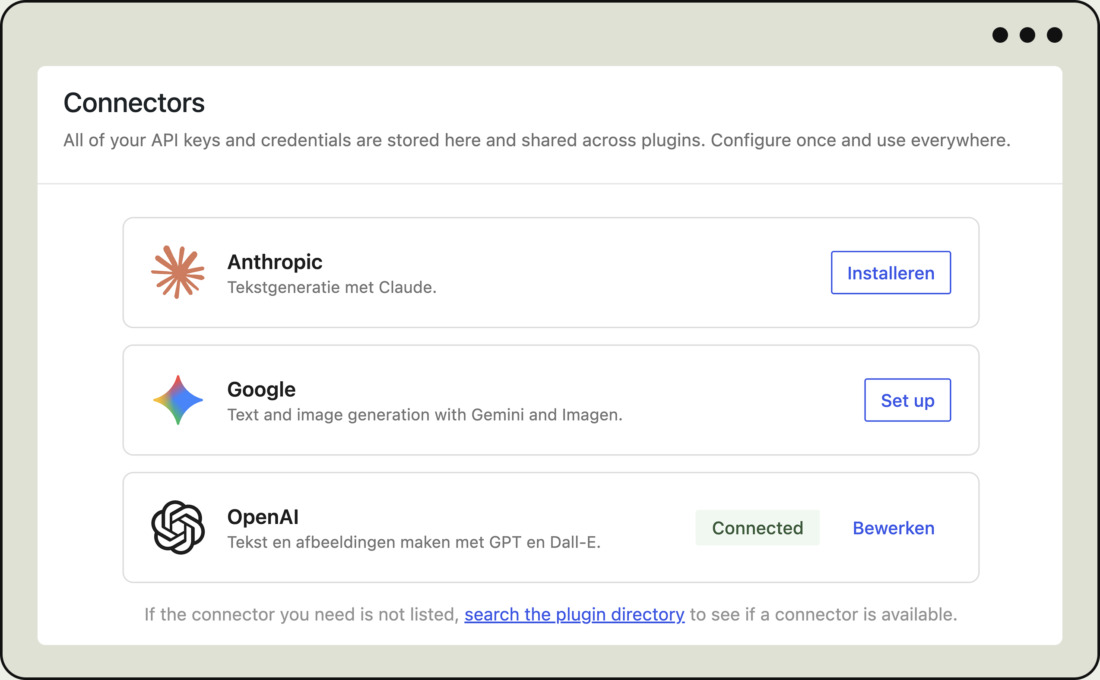Open the search the plugin directory link
The width and height of the screenshot is (1100, 680).
click(574, 614)
